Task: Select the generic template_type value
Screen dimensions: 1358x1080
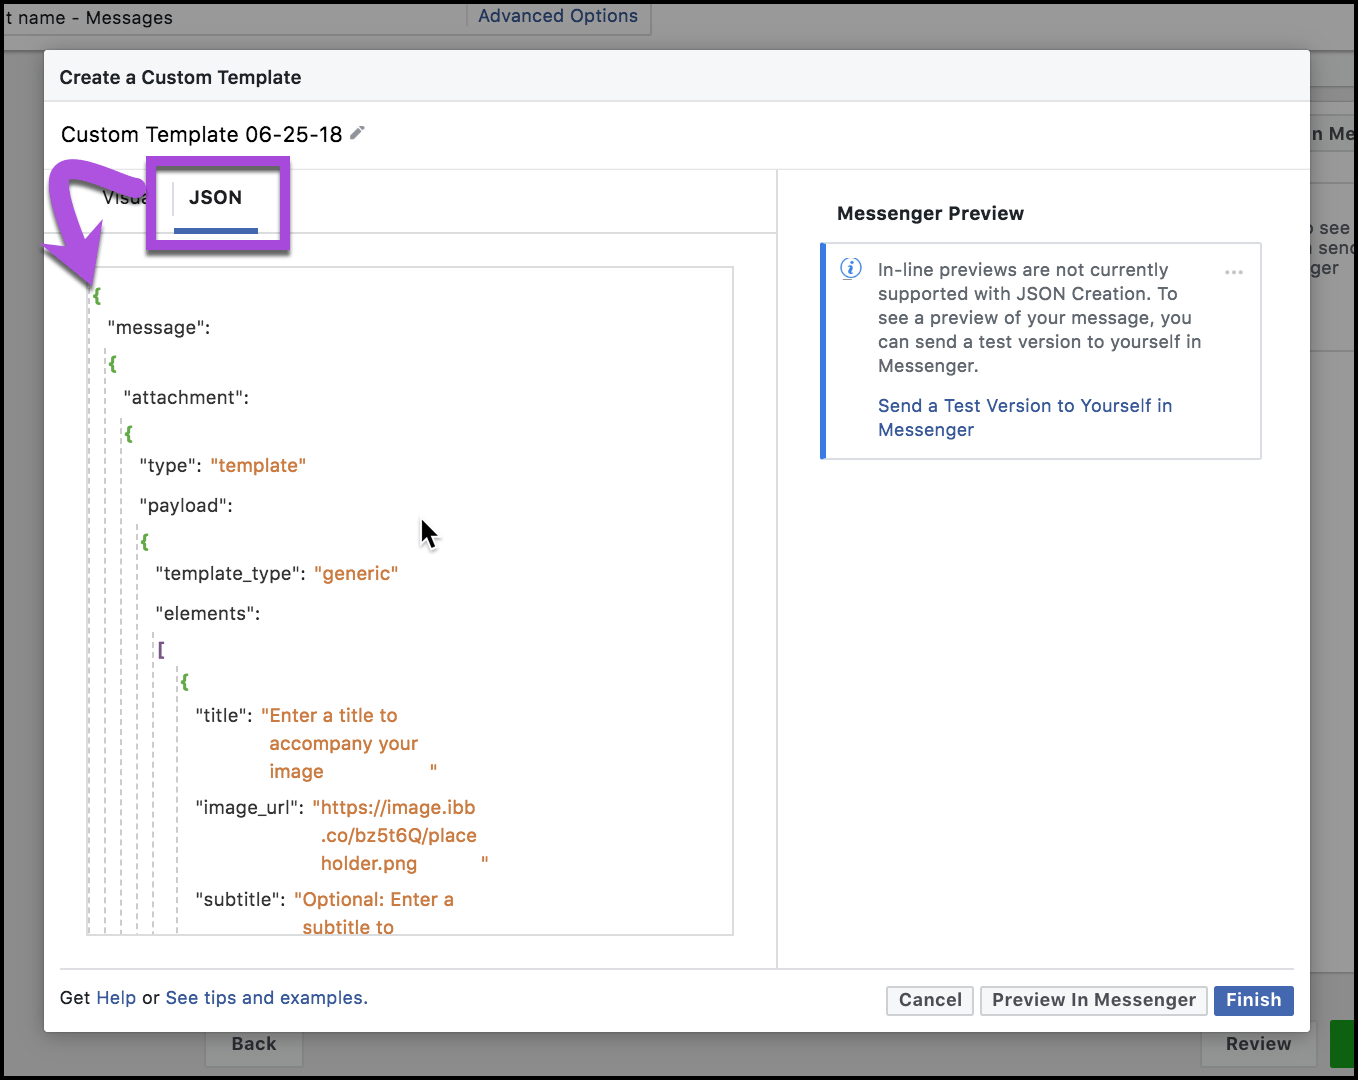Action: click(356, 573)
